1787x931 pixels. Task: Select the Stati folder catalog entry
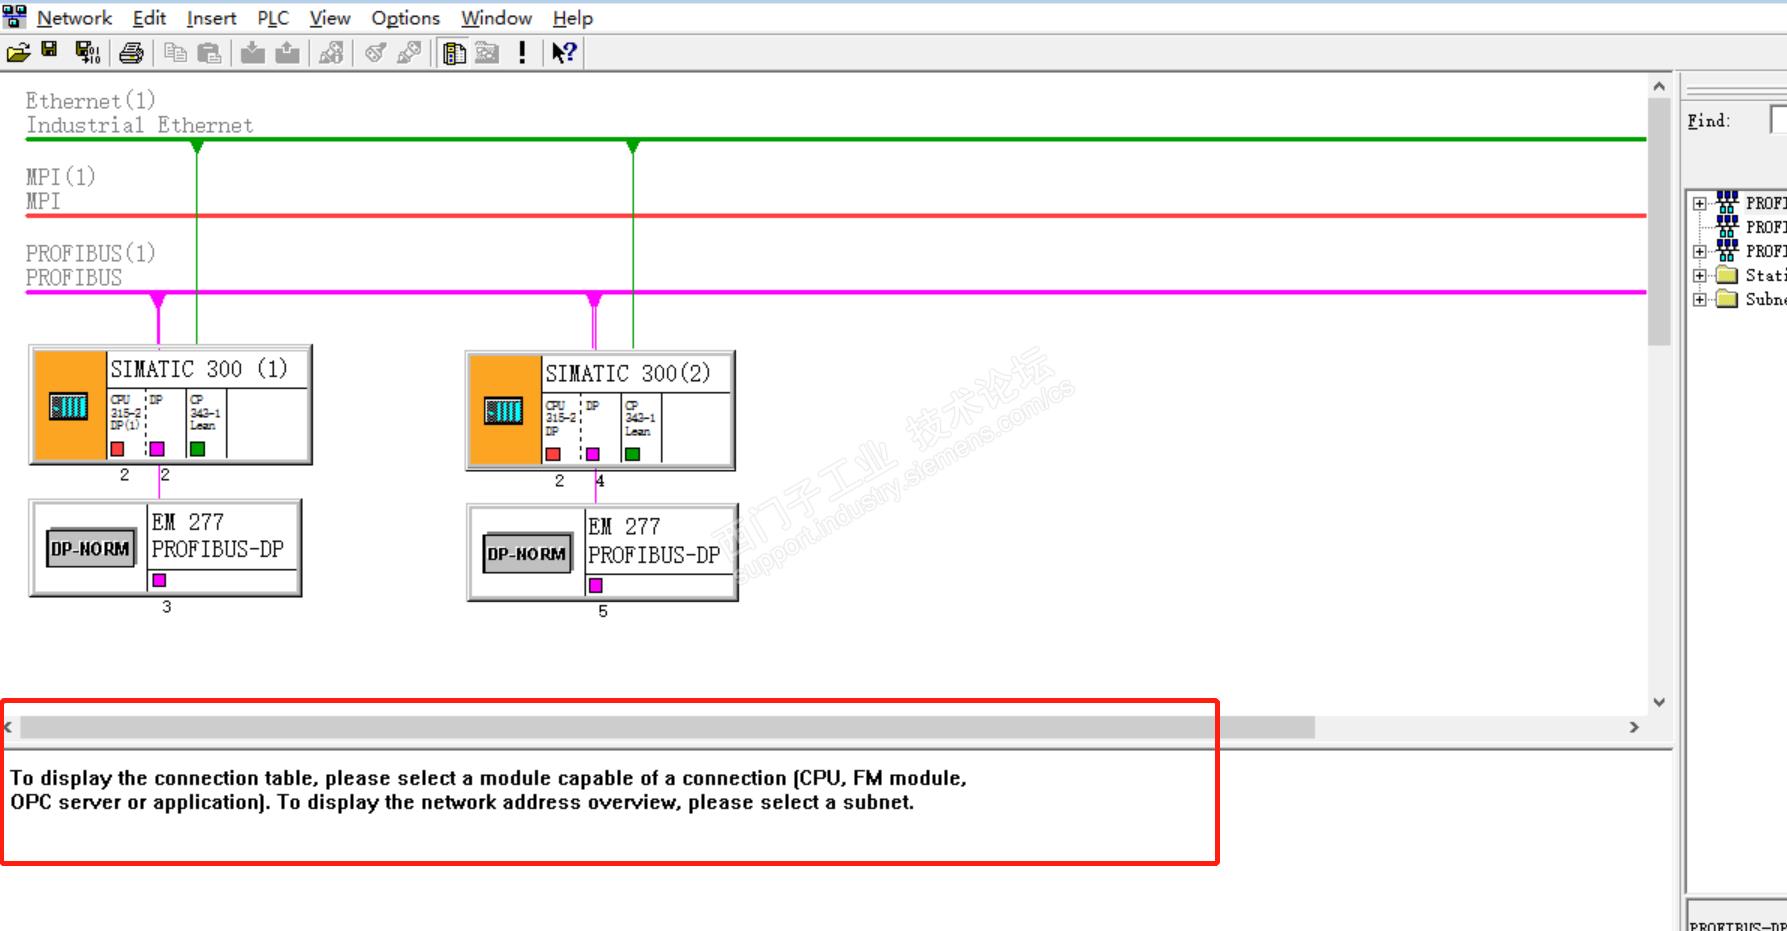1765,275
